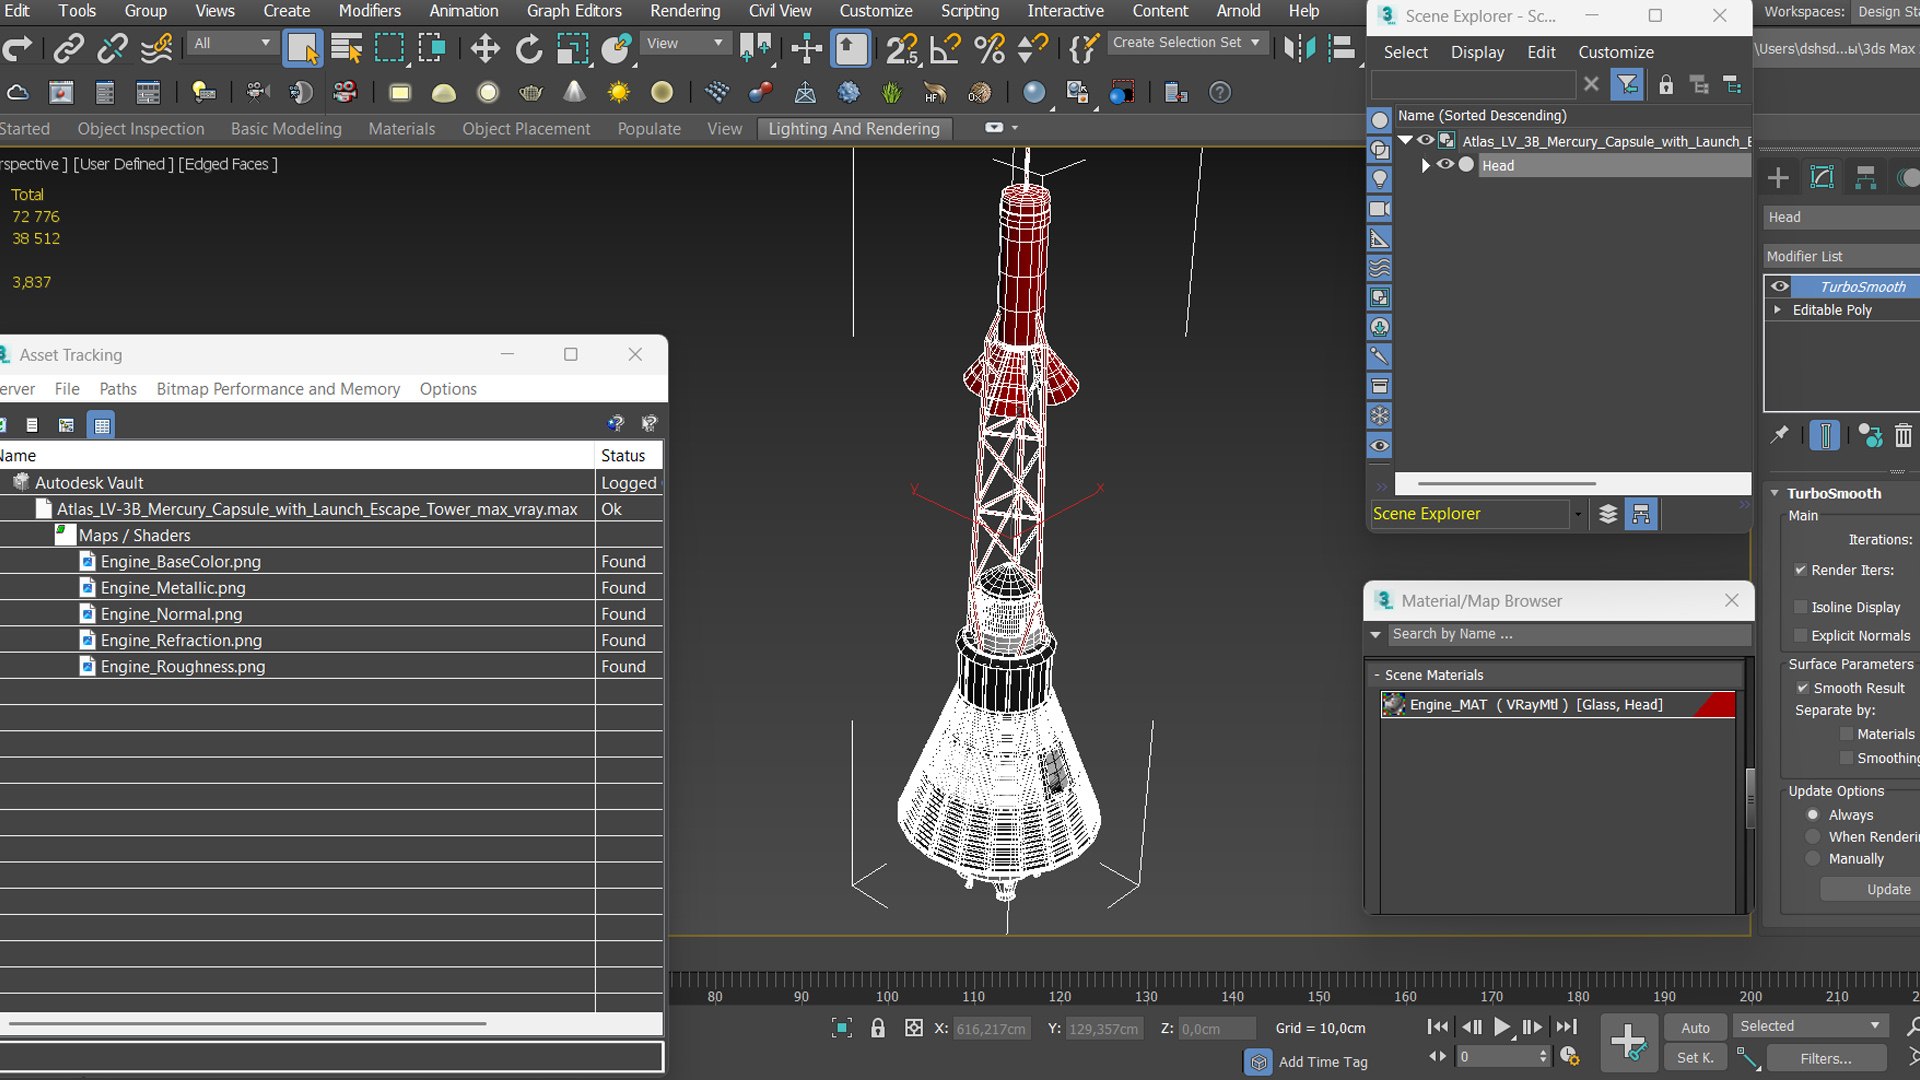Image resolution: width=1920 pixels, height=1080 pixels.
Task: Toggle the Scene Explorer filter funnel icon
Action: coord(1627,85)
